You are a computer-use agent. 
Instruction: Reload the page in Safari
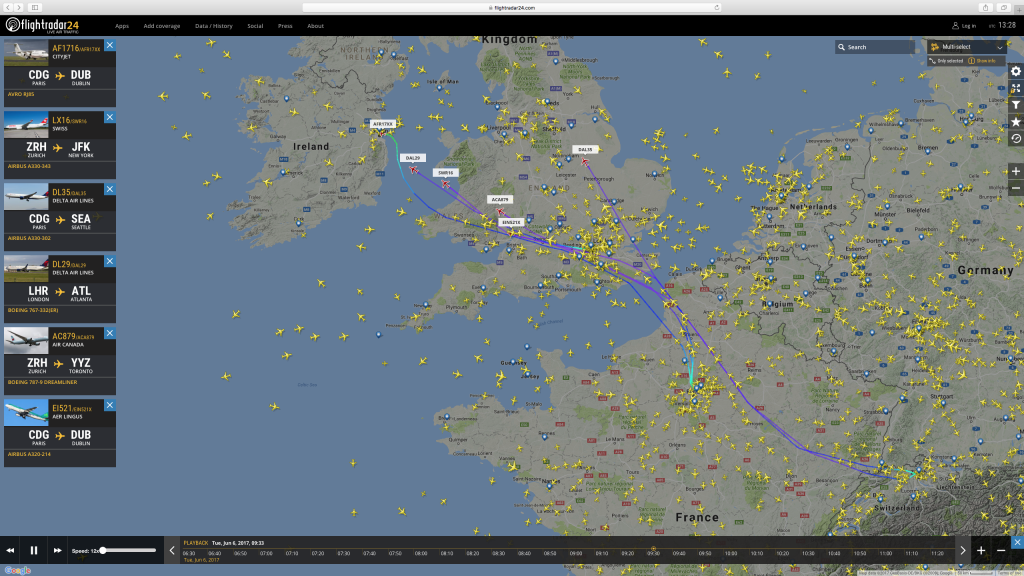click(716, 7)
